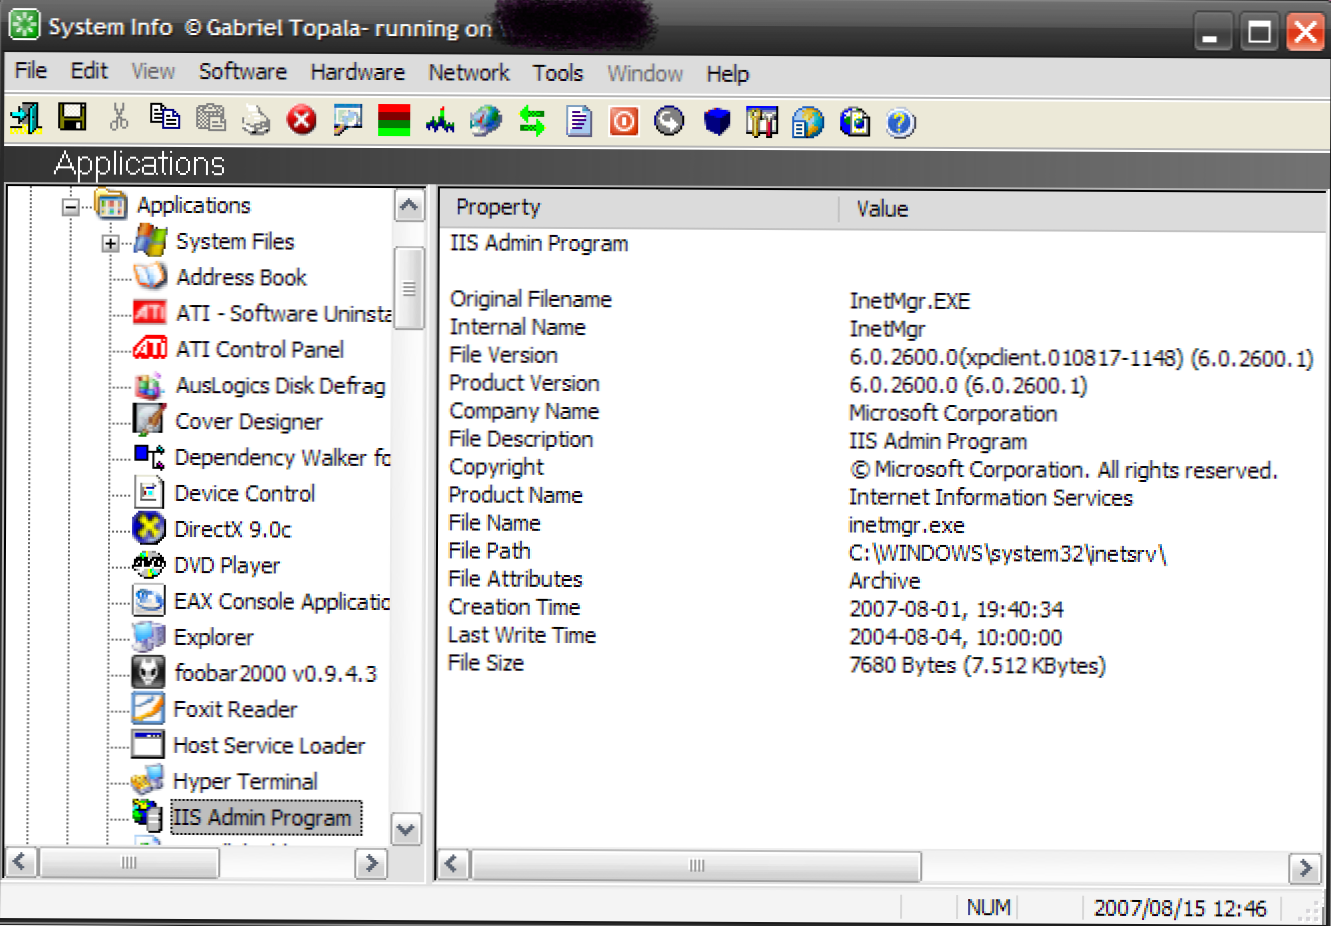The image size is (1331, 926).
Task: Click the text document toolbar icon
Action: point(579,122)
